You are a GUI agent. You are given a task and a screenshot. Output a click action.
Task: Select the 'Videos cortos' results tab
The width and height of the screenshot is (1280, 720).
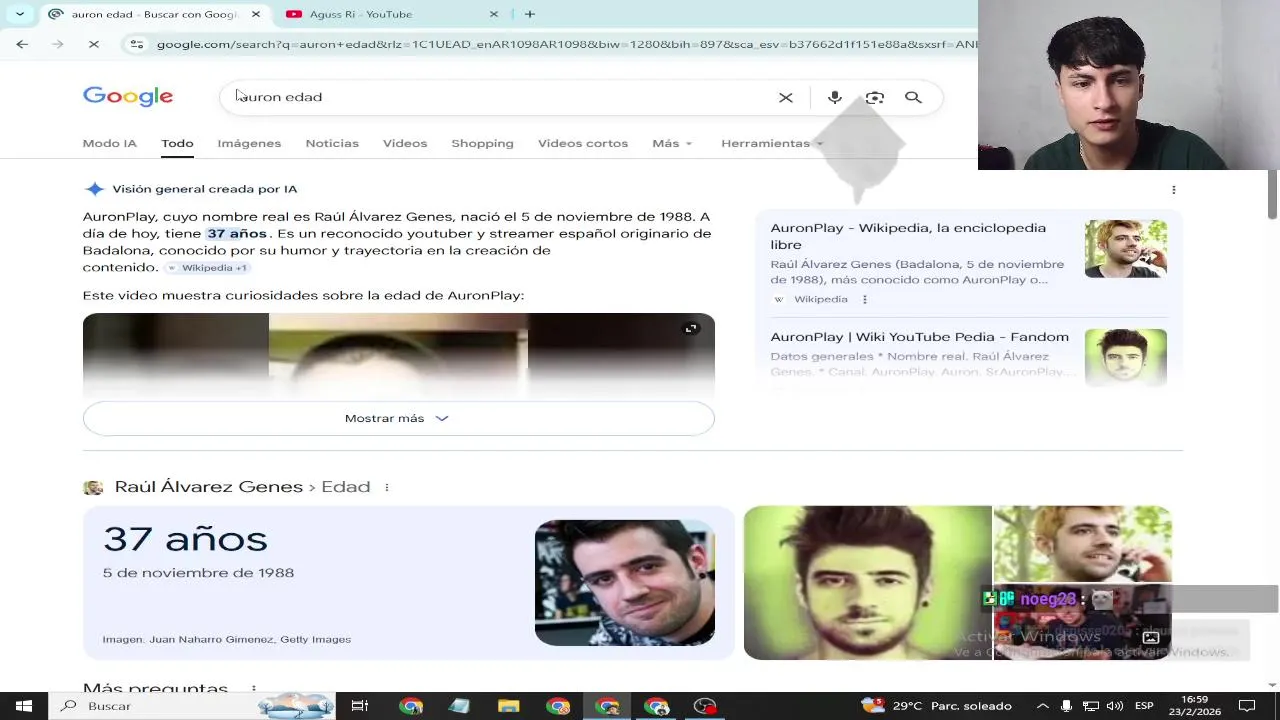[583, 143]
